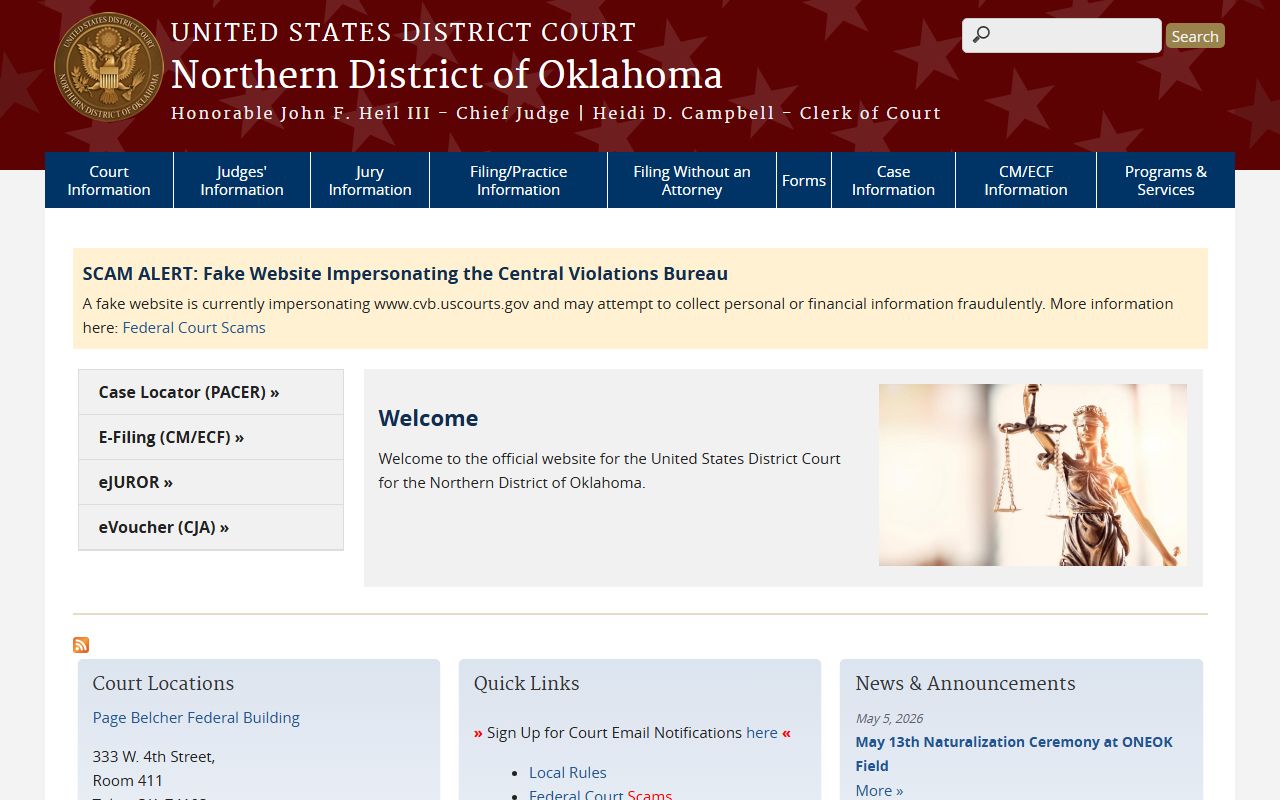Open Filing/Practice Information menu
Image resolution: width=1280 pixels, height=800 pixels.
click(518, 180)
